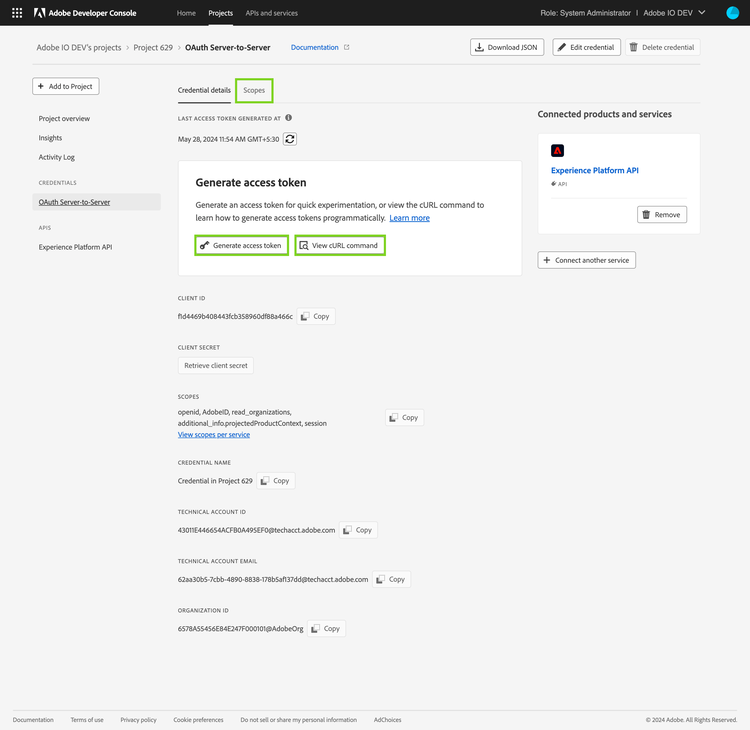View the cURL command
This screenshot has height=730, width=750.
pyautogui.click(x=339, y=245)
